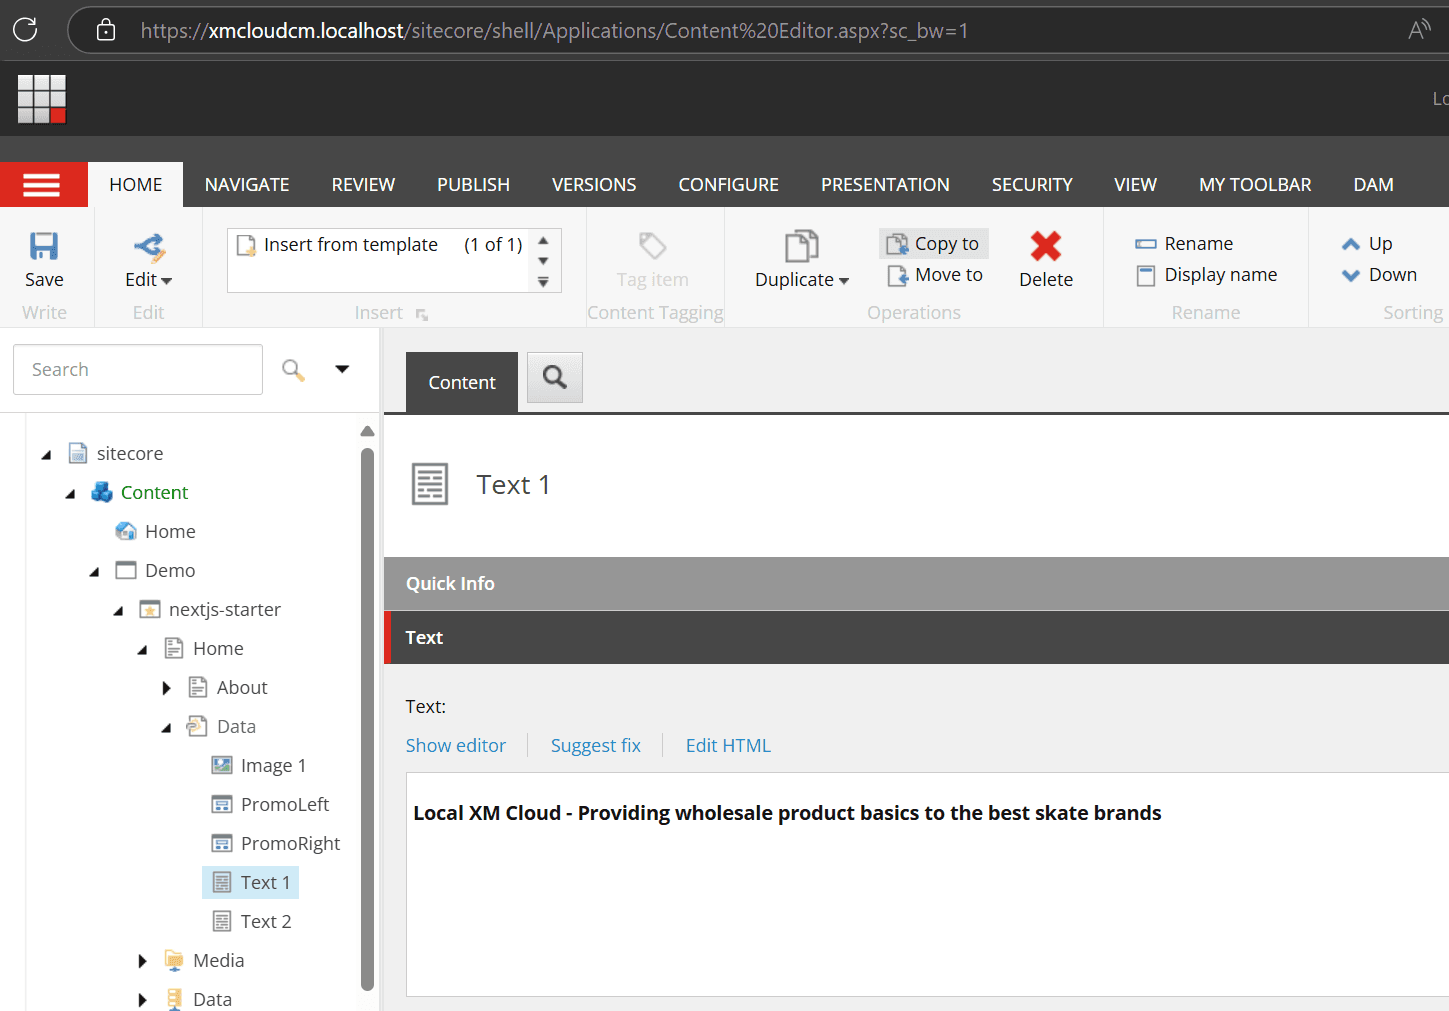Open search options dropdown arrow
This screenshot has width=1449, height=1011.
coord(342,369)
